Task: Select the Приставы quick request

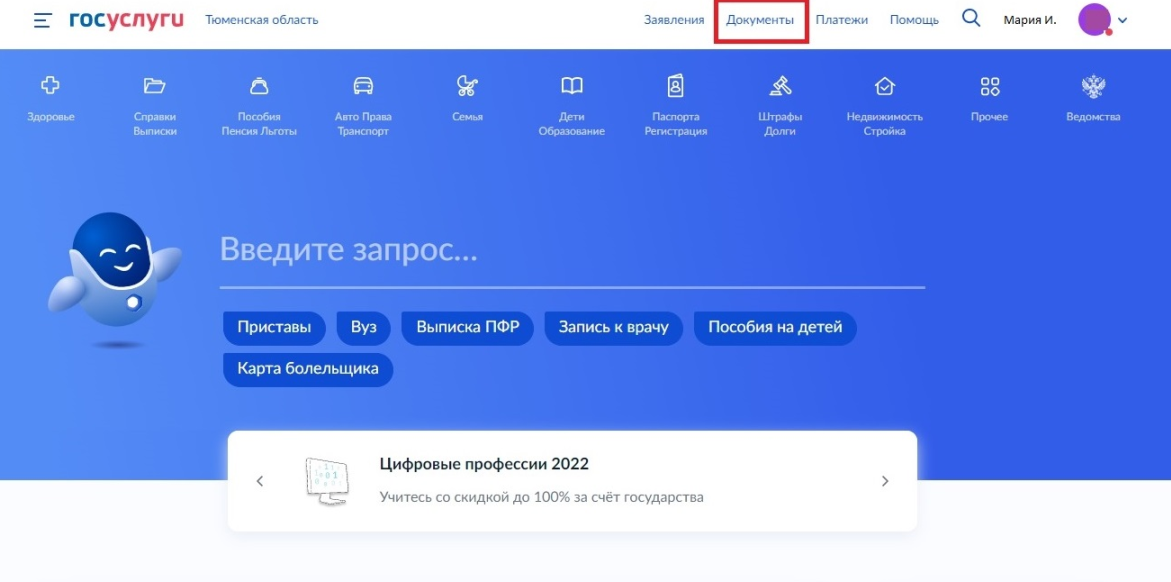Action: coord(275,328)
